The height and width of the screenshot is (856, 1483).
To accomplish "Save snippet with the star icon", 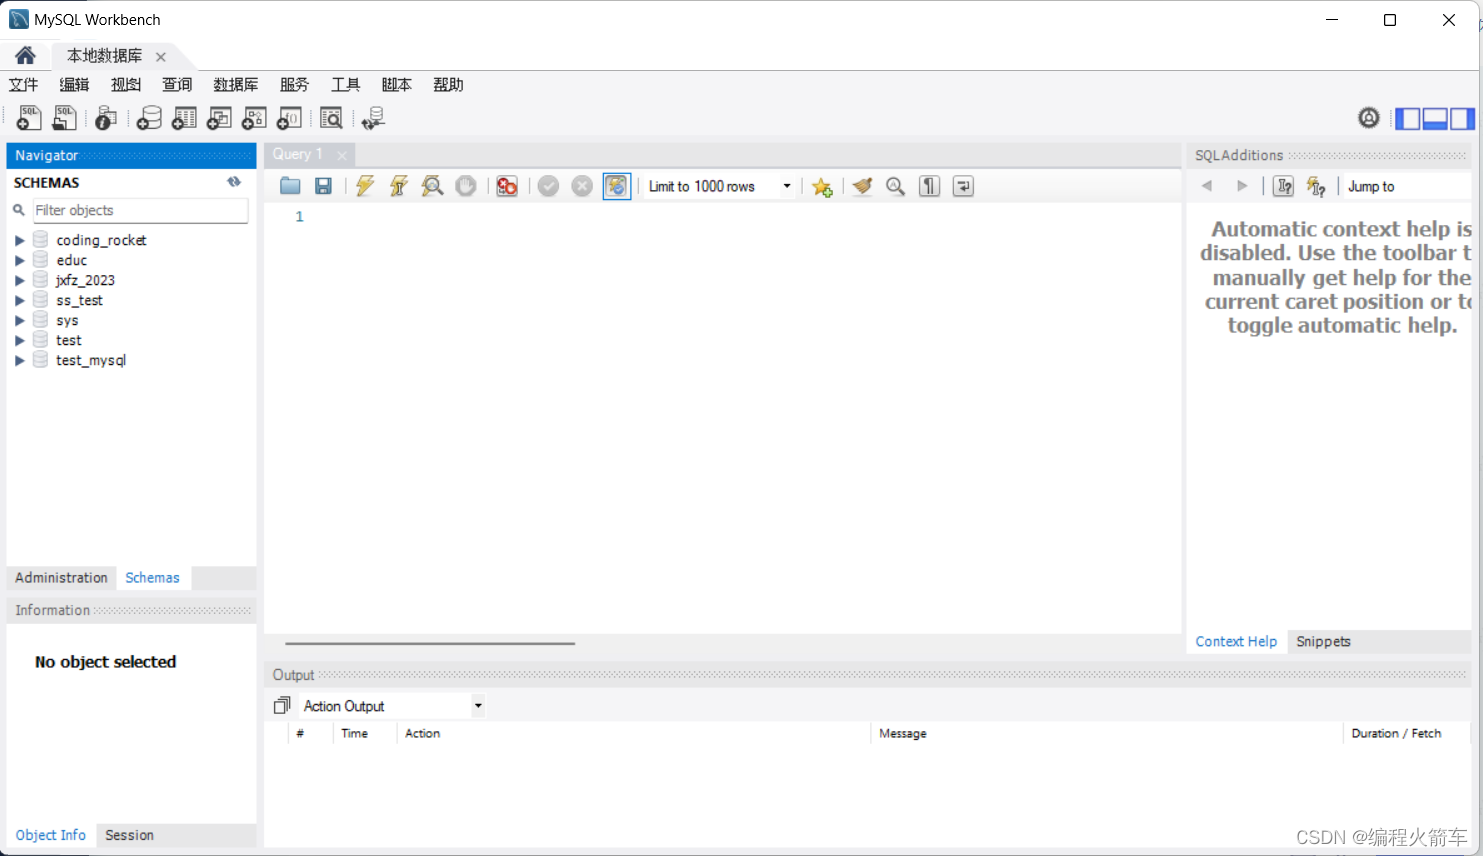I will pos(822,187).
